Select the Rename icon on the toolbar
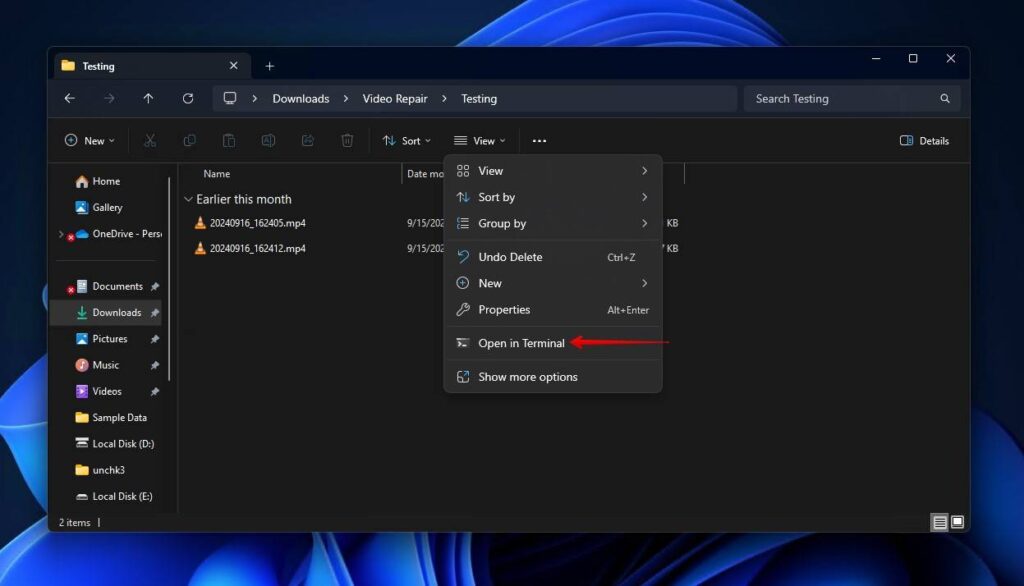 click(x=268, y=140)
